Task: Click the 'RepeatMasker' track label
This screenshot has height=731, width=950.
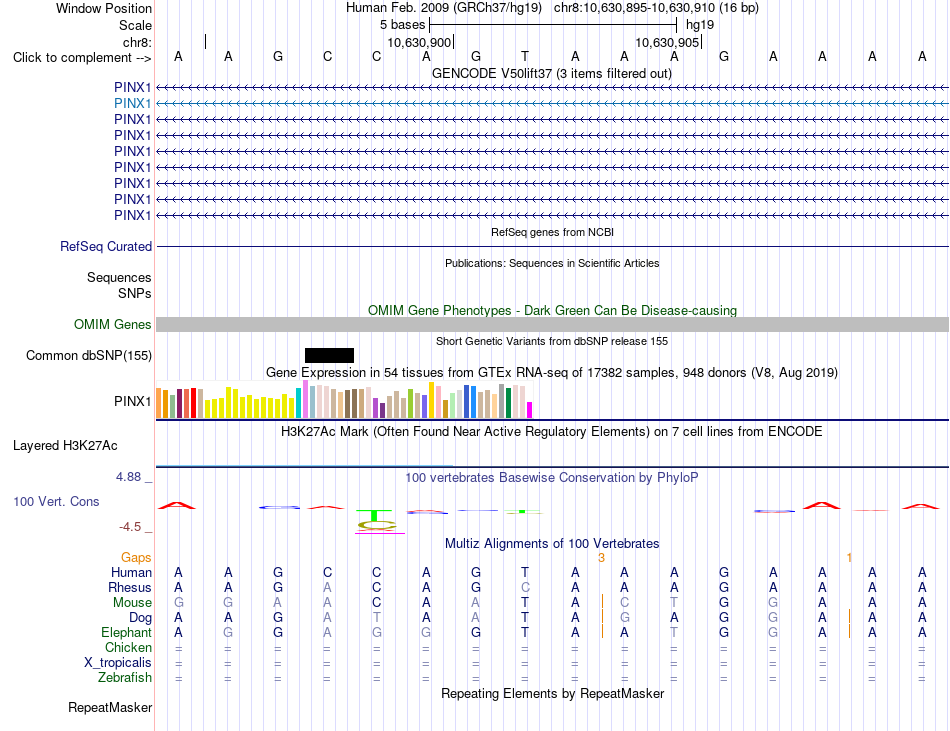Action: pyautogui.click(x=110, y=707)
